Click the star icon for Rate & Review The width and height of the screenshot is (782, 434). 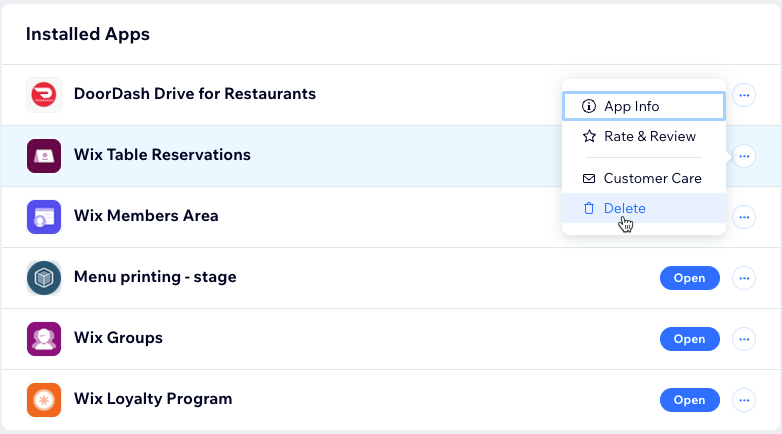pos(589,136)
